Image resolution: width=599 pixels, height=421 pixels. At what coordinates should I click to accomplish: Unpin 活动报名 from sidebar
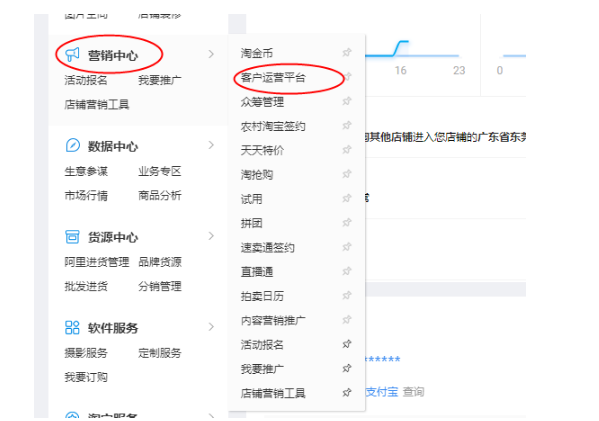[347, 344]
